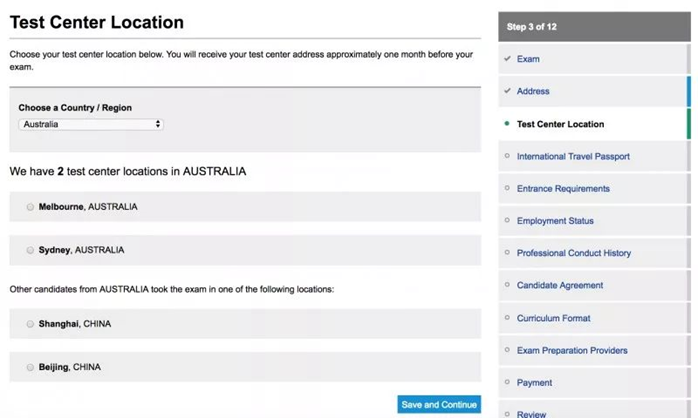Jump to Curriculum Format step
This screenshot has width=698, height=418.
click(553, 318)
